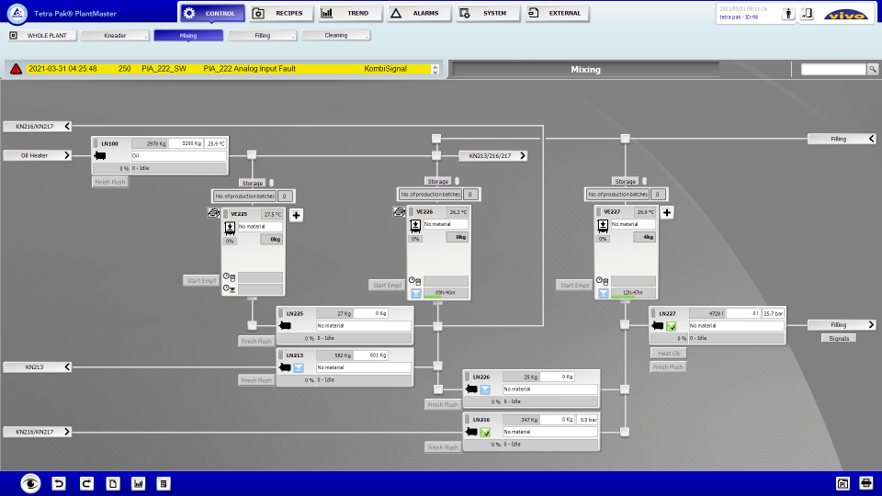Viewport: 882px width, 496px height.
Task: Click the search magnifier icon
Action: click(873, 69)
